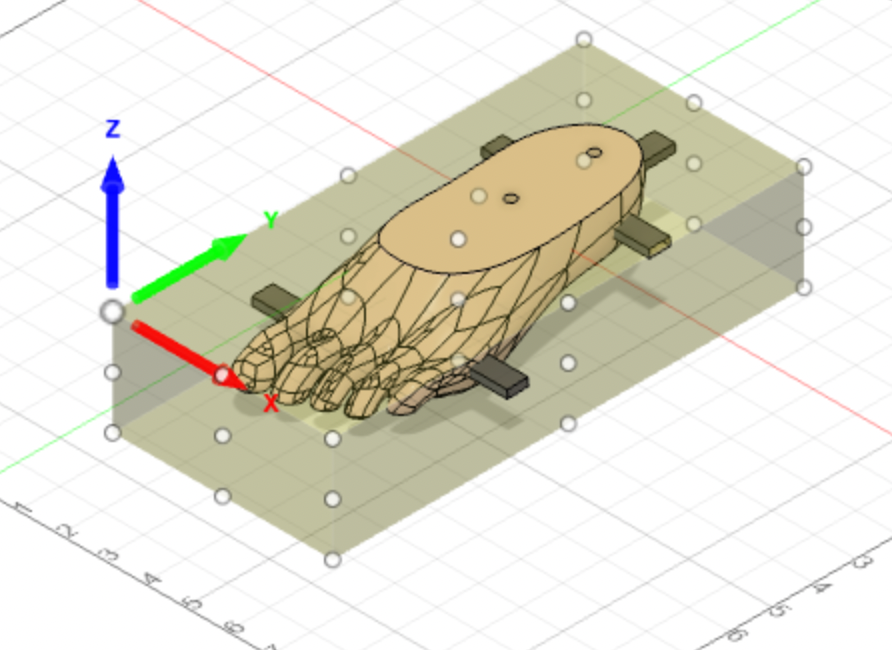Select stock point at top face center
Screen dimensions: 892x650
click(459, 239)
